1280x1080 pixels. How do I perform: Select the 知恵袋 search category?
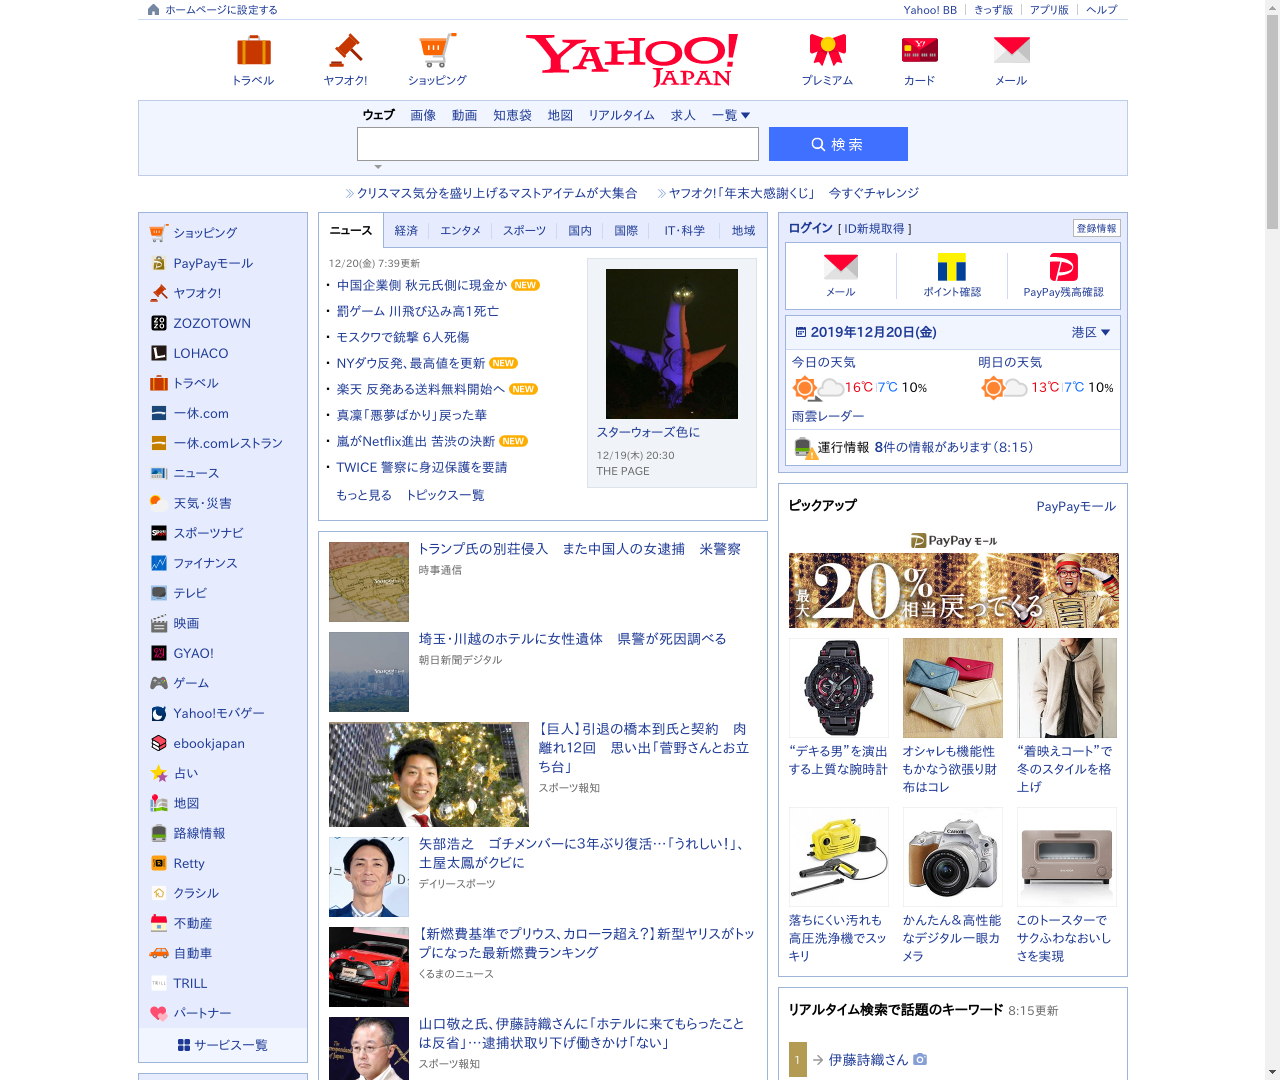(x=512, y=115)
